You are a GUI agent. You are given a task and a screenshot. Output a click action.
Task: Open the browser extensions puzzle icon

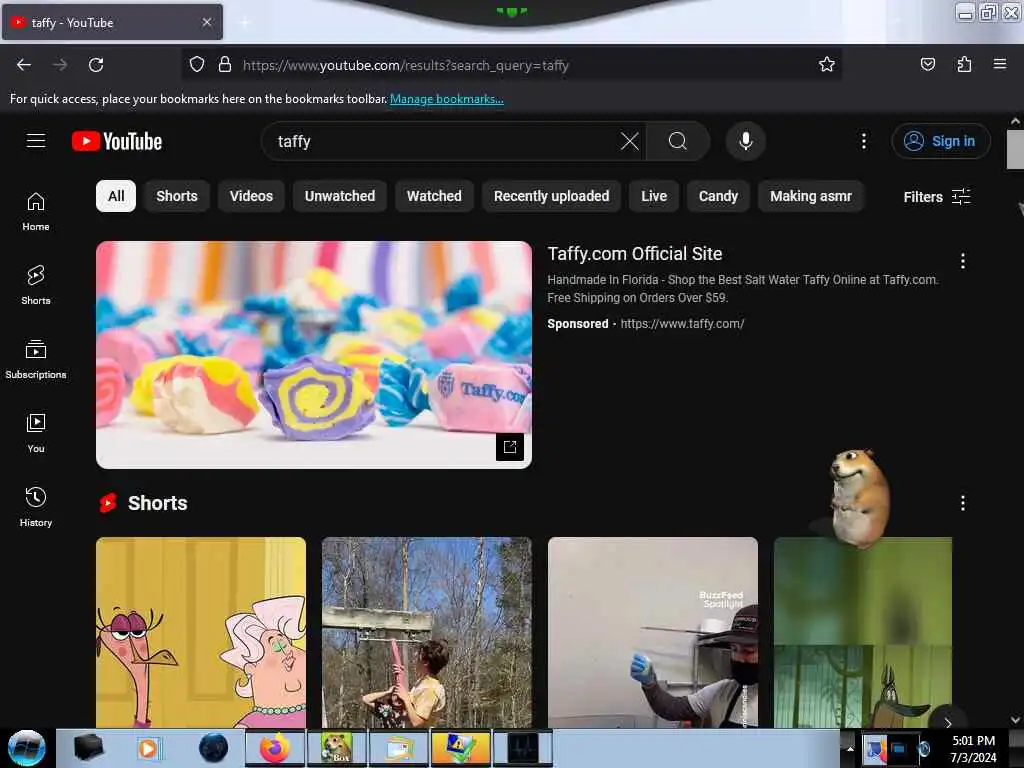coord(964,64)
